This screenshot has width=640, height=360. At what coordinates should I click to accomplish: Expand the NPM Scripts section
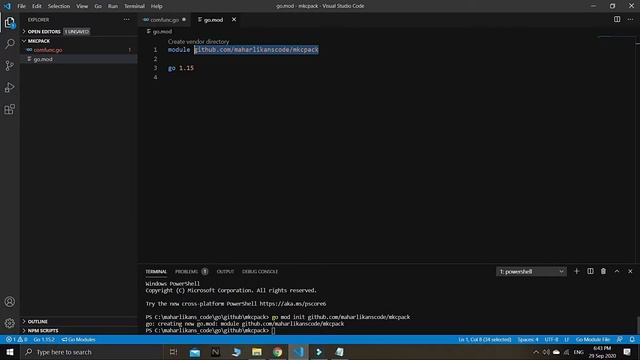(x=43, y=331)
